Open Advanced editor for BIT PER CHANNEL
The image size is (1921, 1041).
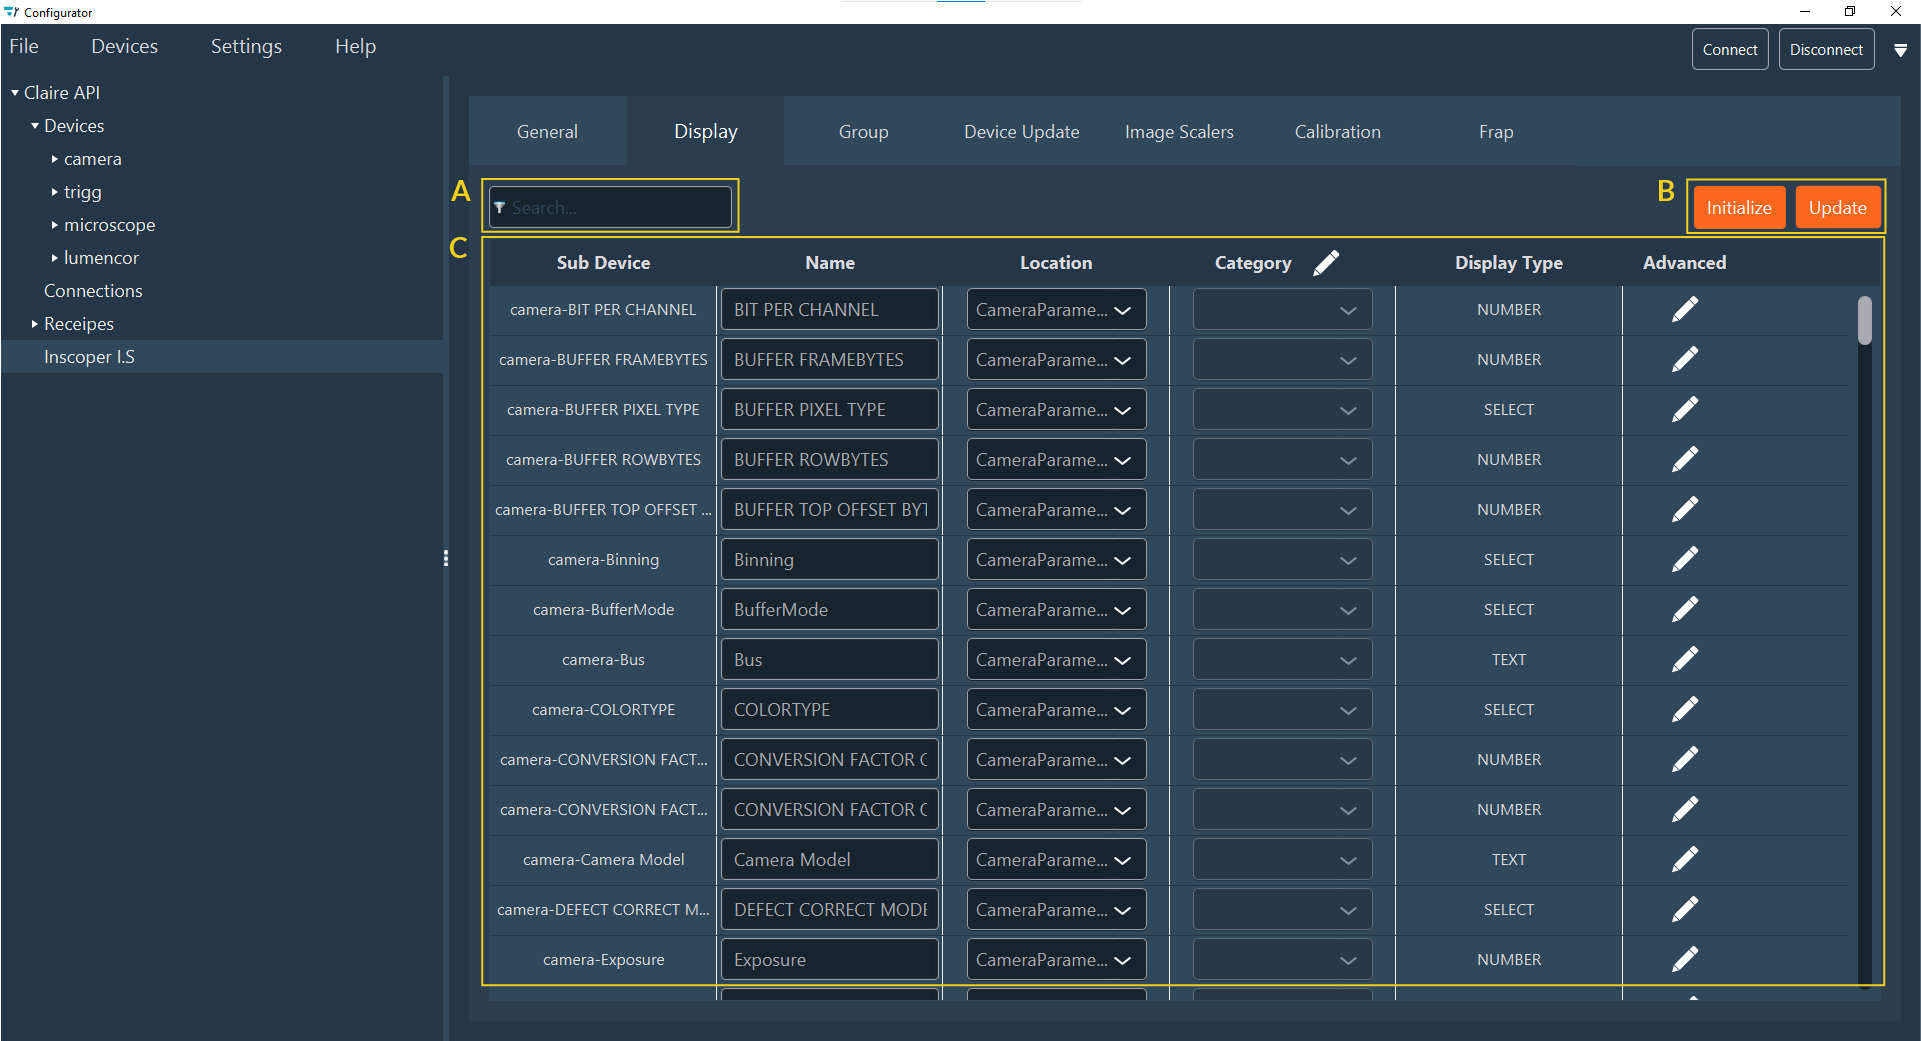[1685, 308]
